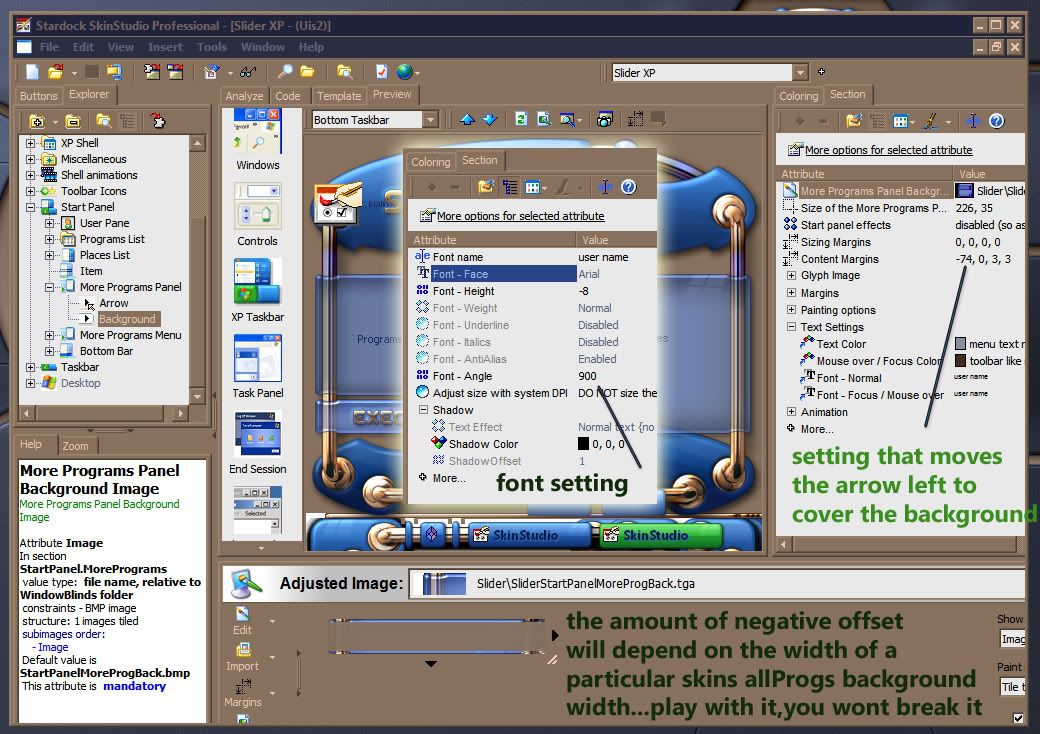Click the checklist document icon in main toolbar
Screen dimensions: 1040x734
381,72
